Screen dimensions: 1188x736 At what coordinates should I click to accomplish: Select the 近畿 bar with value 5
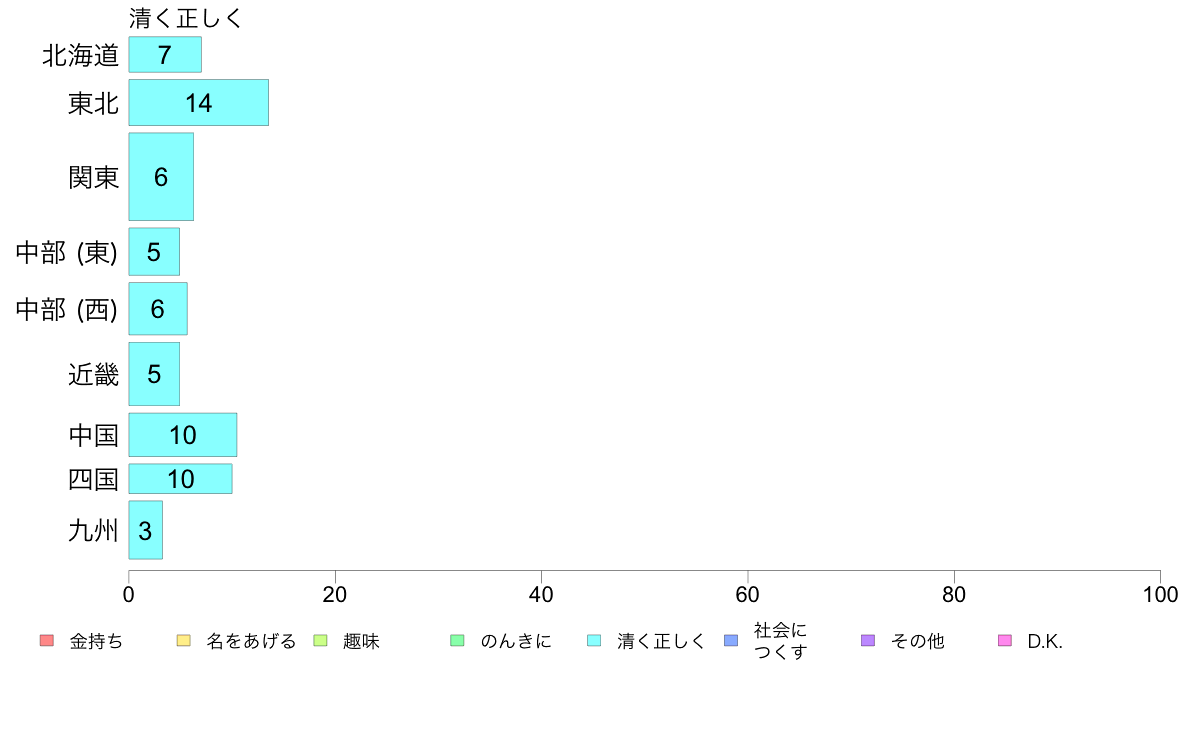(154, 374)
